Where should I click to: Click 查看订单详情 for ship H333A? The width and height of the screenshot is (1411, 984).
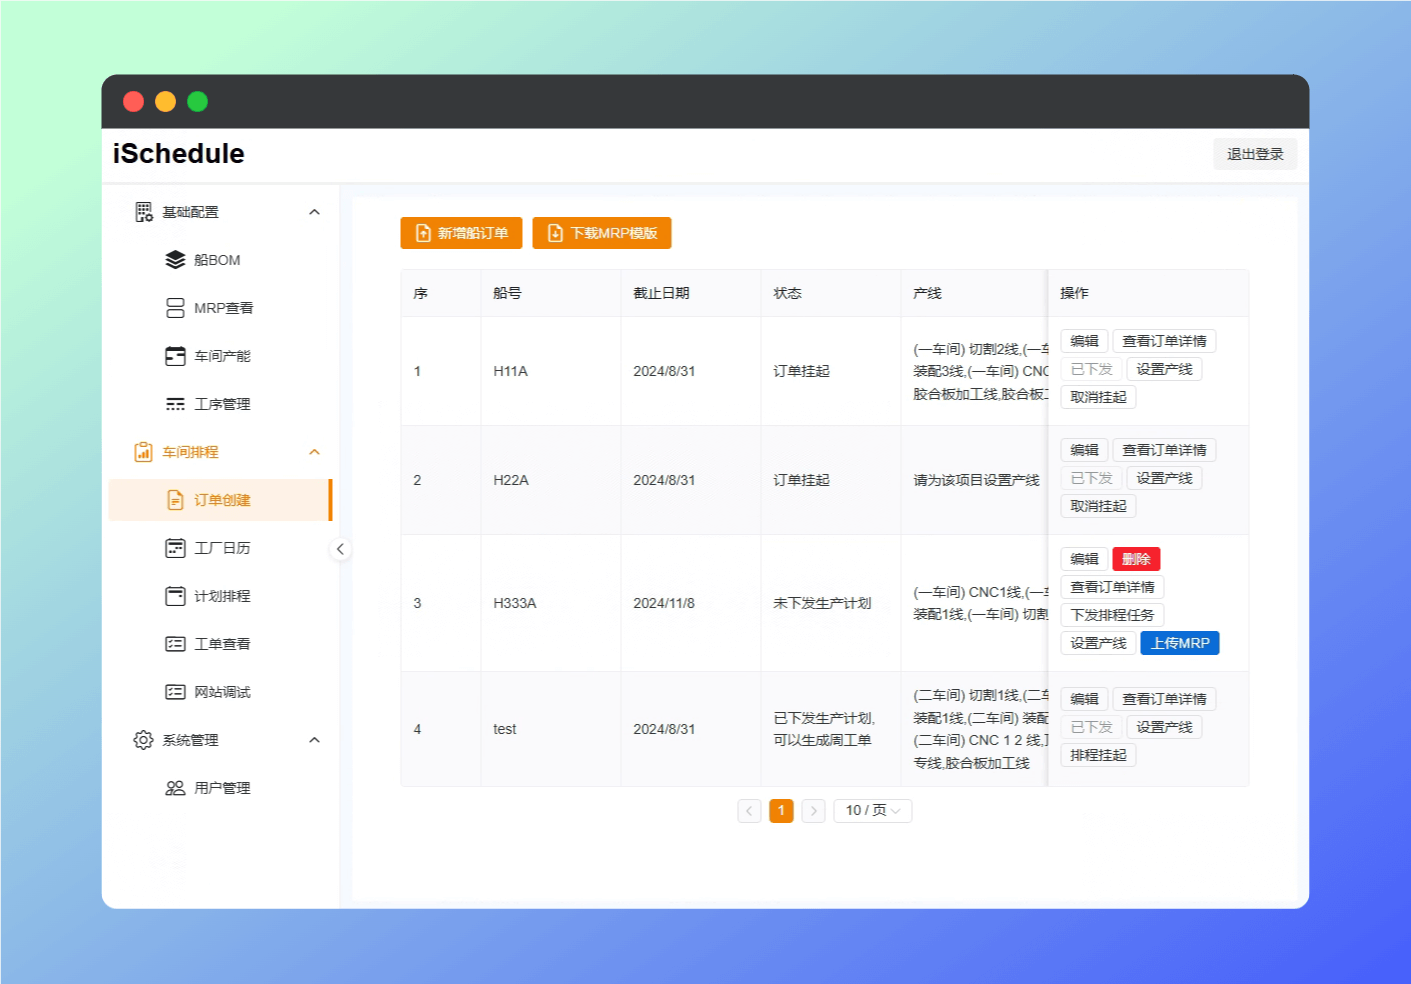[1112, 587]
